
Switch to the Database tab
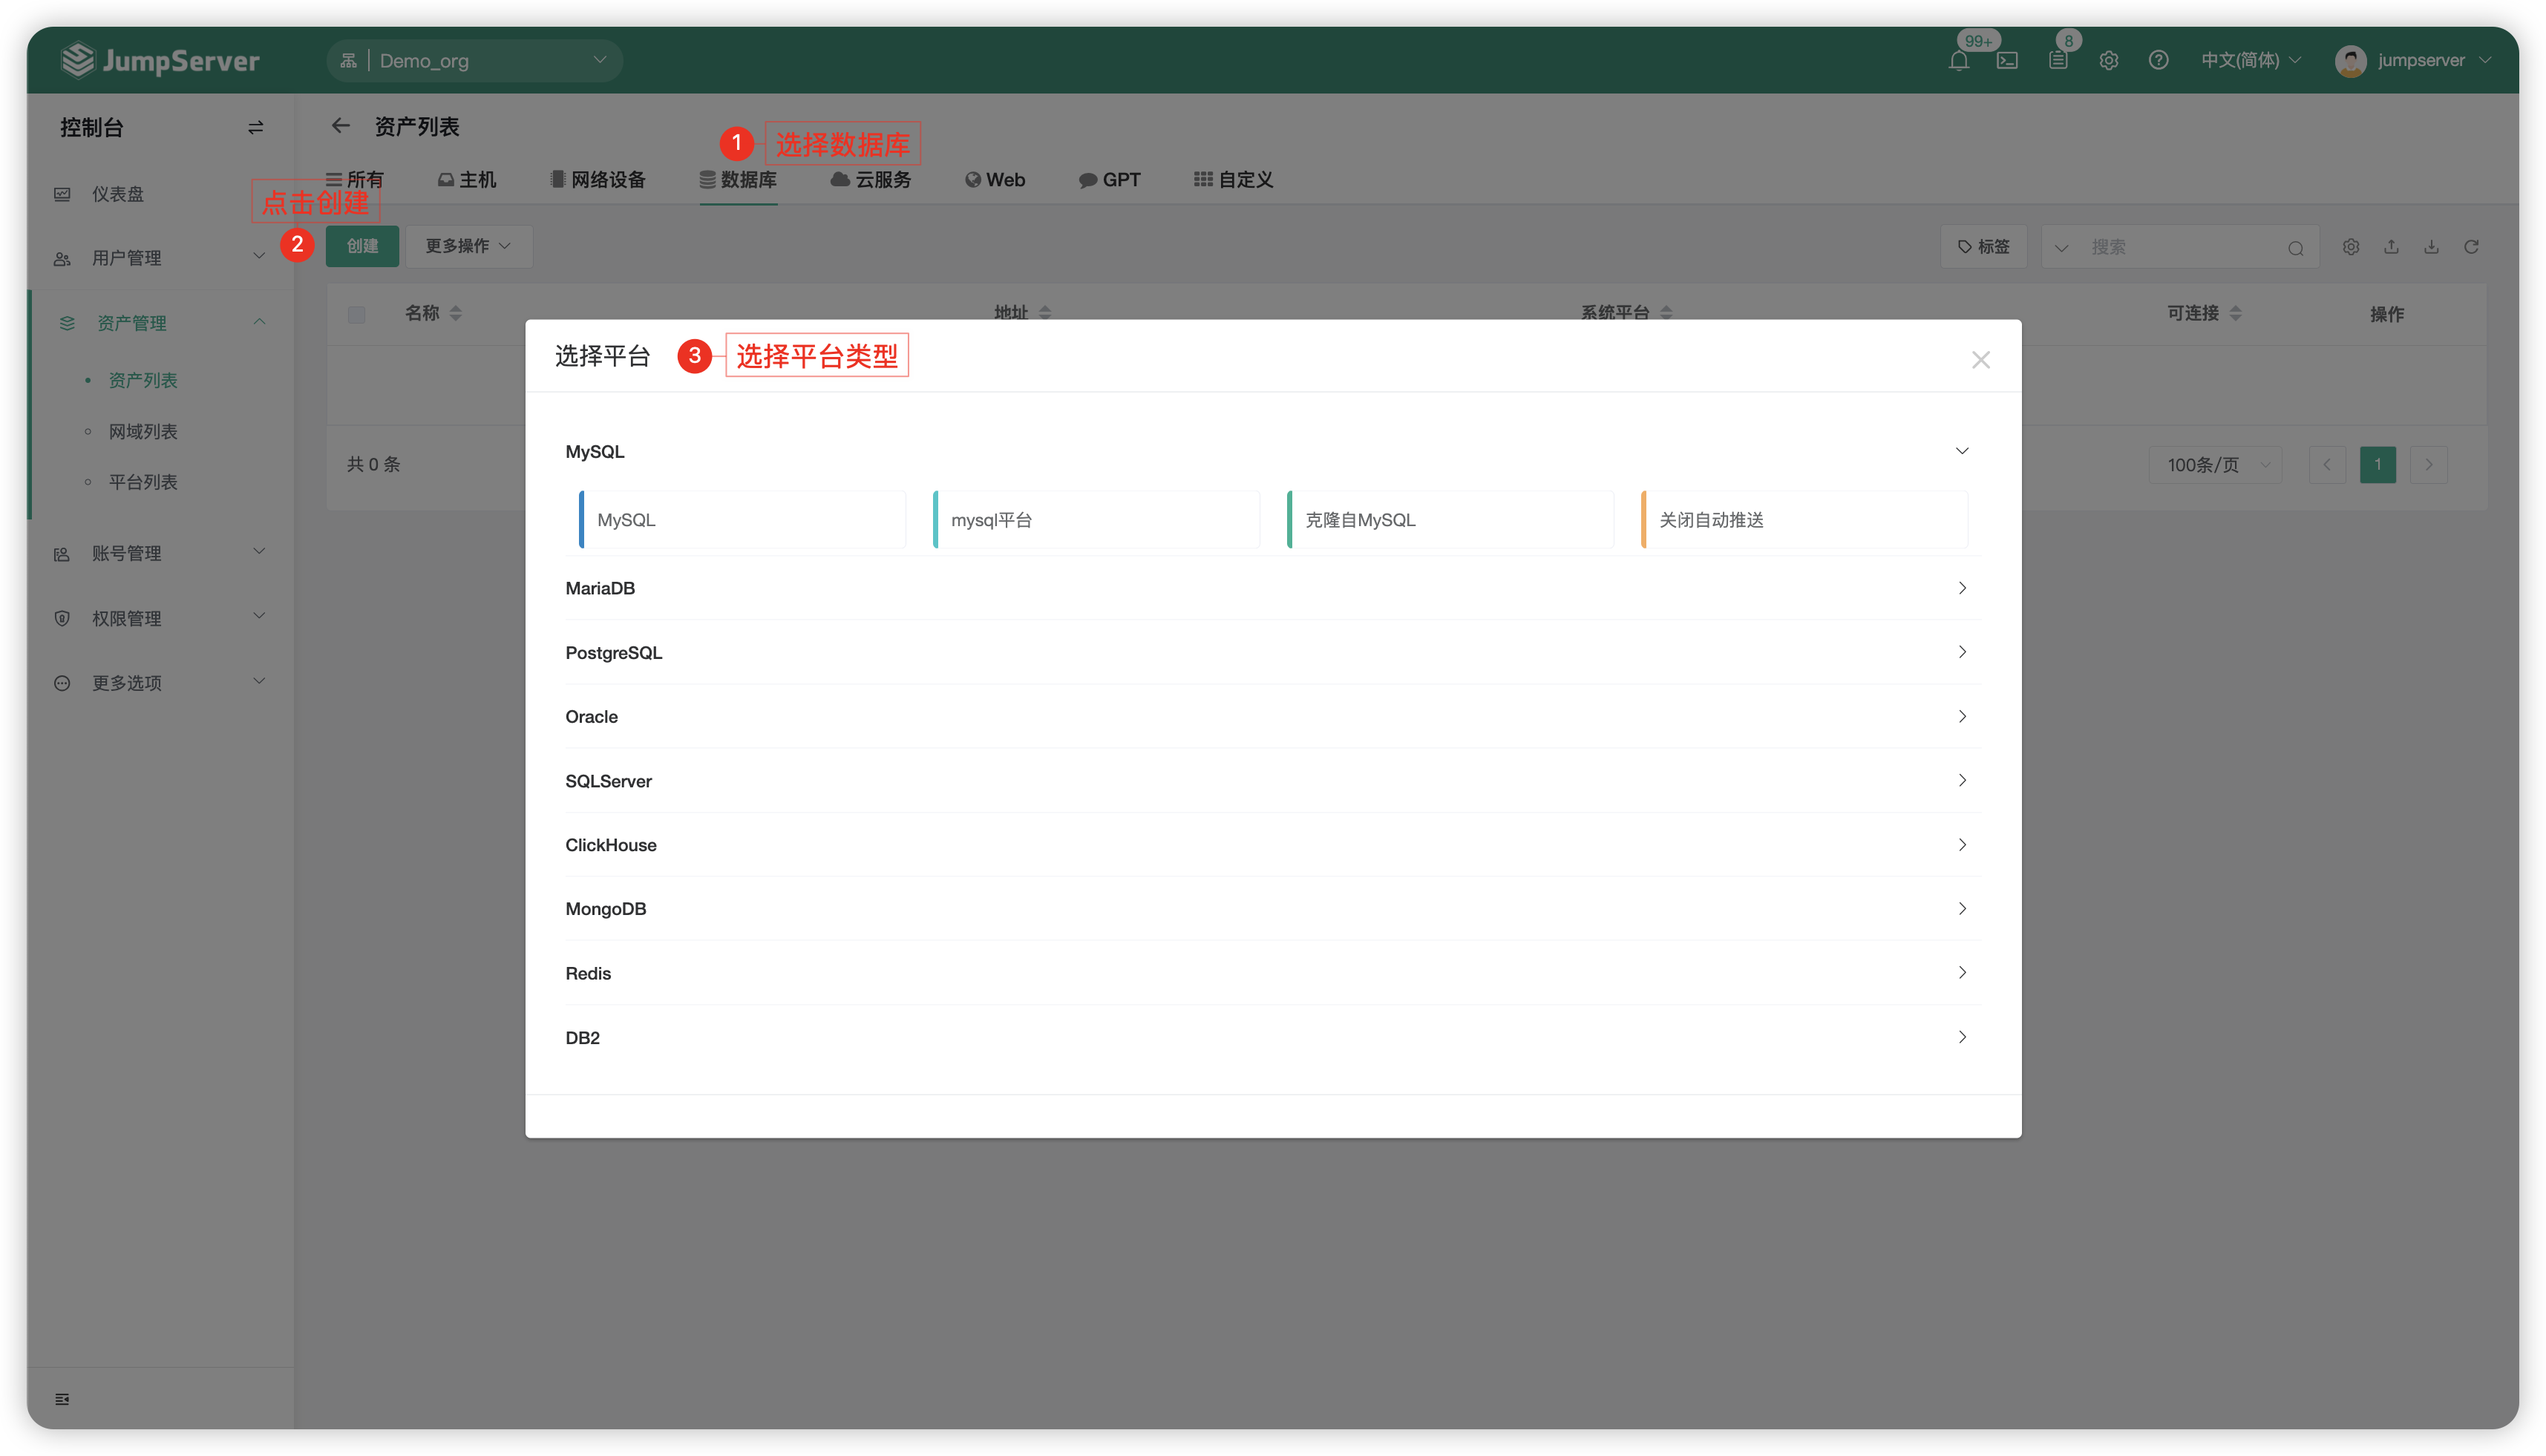[738, 180]
